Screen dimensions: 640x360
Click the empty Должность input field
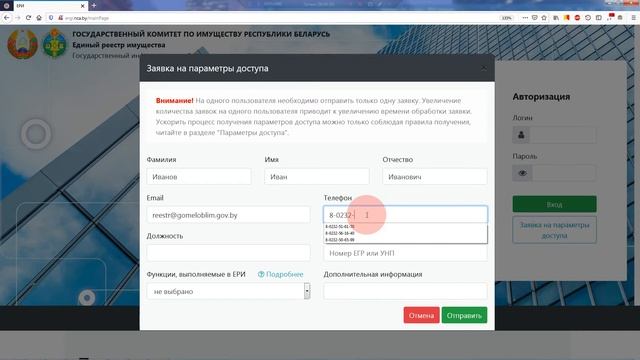(228, 253)
